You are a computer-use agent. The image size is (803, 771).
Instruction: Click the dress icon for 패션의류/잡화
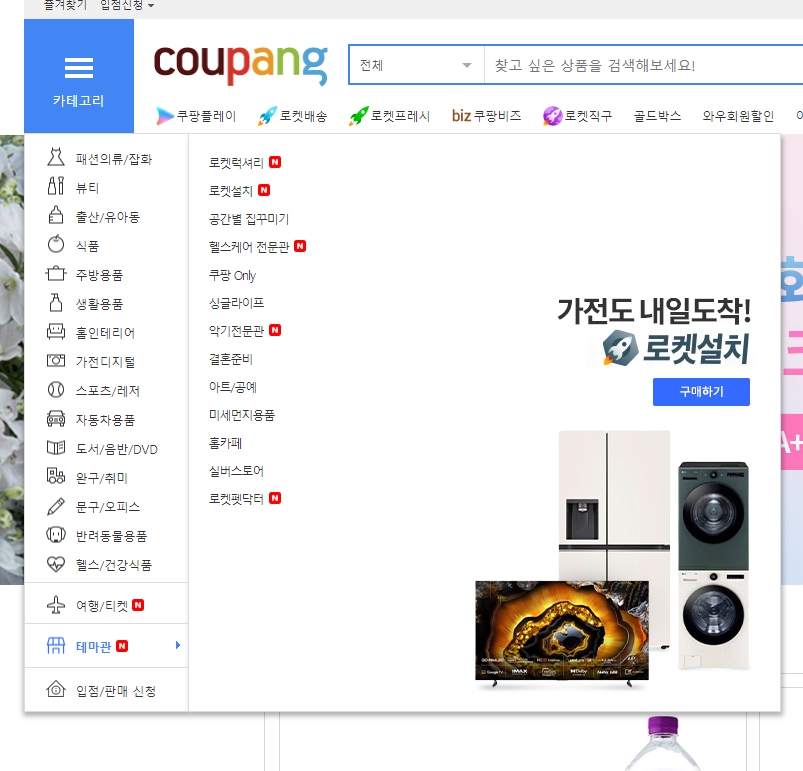(56, 157)
